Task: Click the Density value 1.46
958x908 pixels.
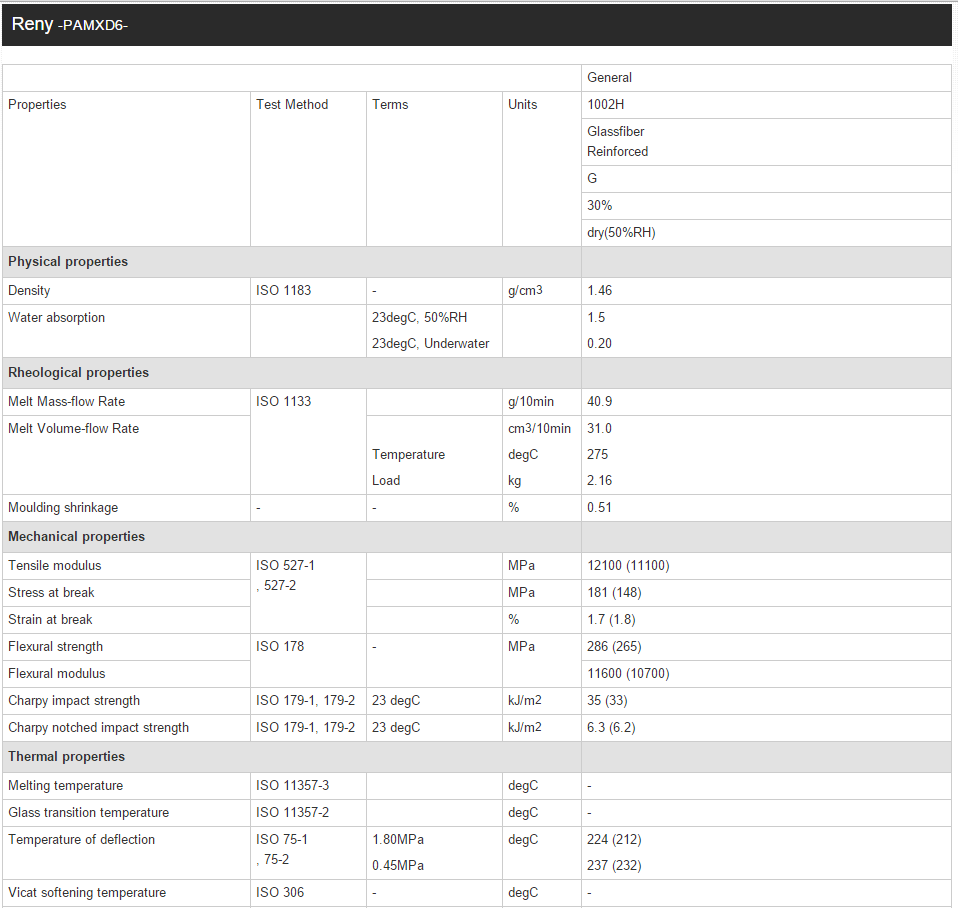Action: click(x=600, y=291)
